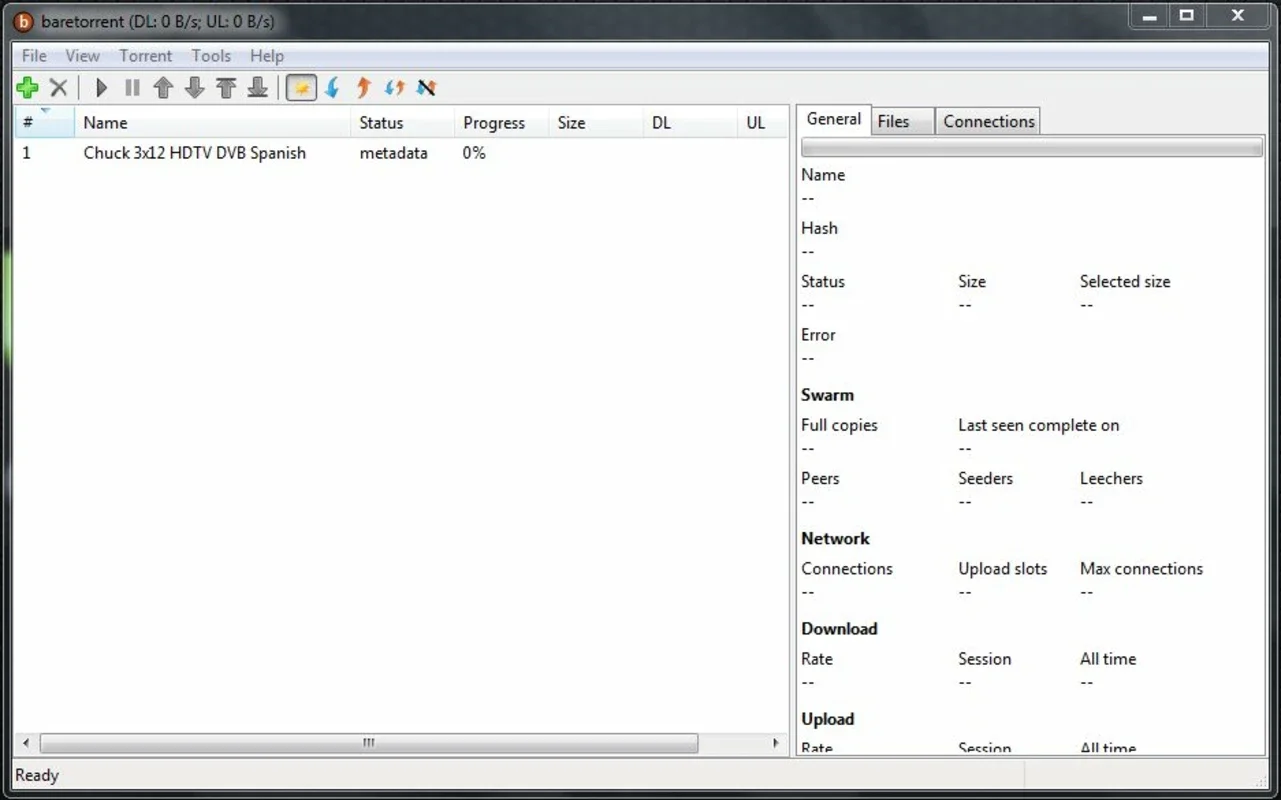1281x800 pixels.
Task: Open the Help menu
Action: (267, 56)
